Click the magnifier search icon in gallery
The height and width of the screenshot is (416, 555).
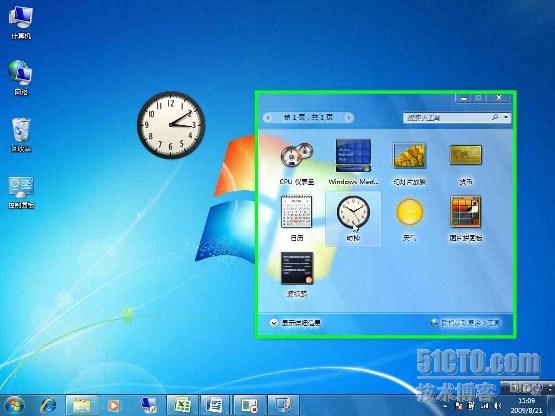(495, 117)
